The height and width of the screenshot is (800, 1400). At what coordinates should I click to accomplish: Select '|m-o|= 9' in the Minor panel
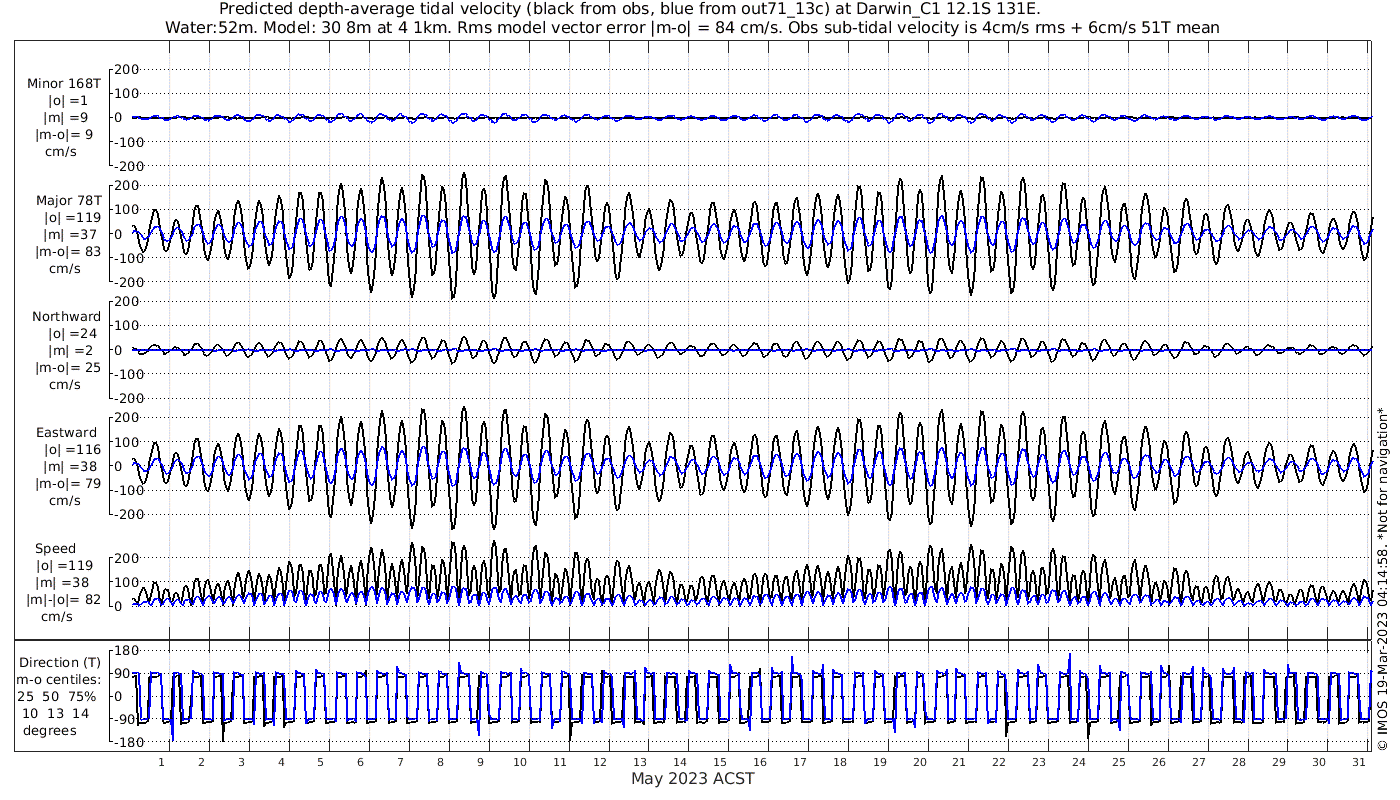coord(65,134)
